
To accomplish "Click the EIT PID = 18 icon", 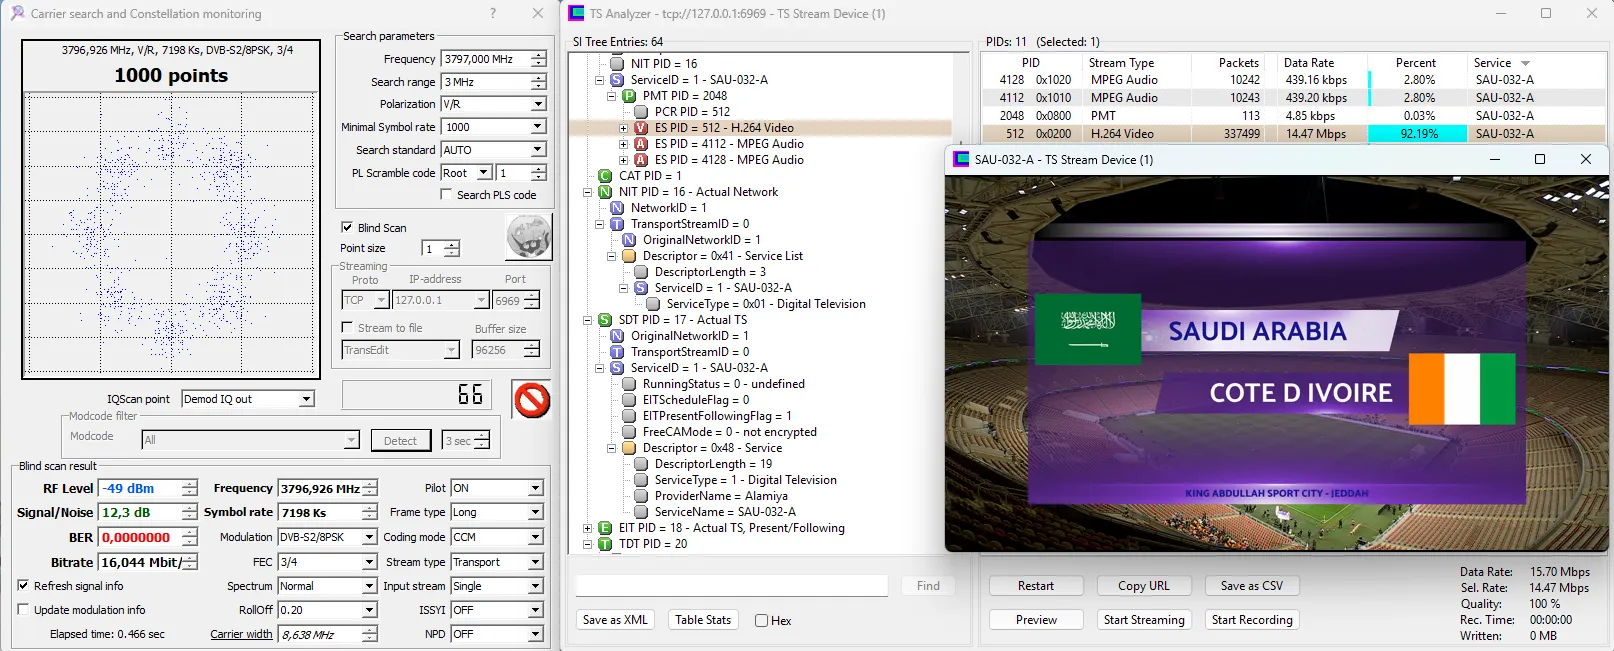I will 605,528.
